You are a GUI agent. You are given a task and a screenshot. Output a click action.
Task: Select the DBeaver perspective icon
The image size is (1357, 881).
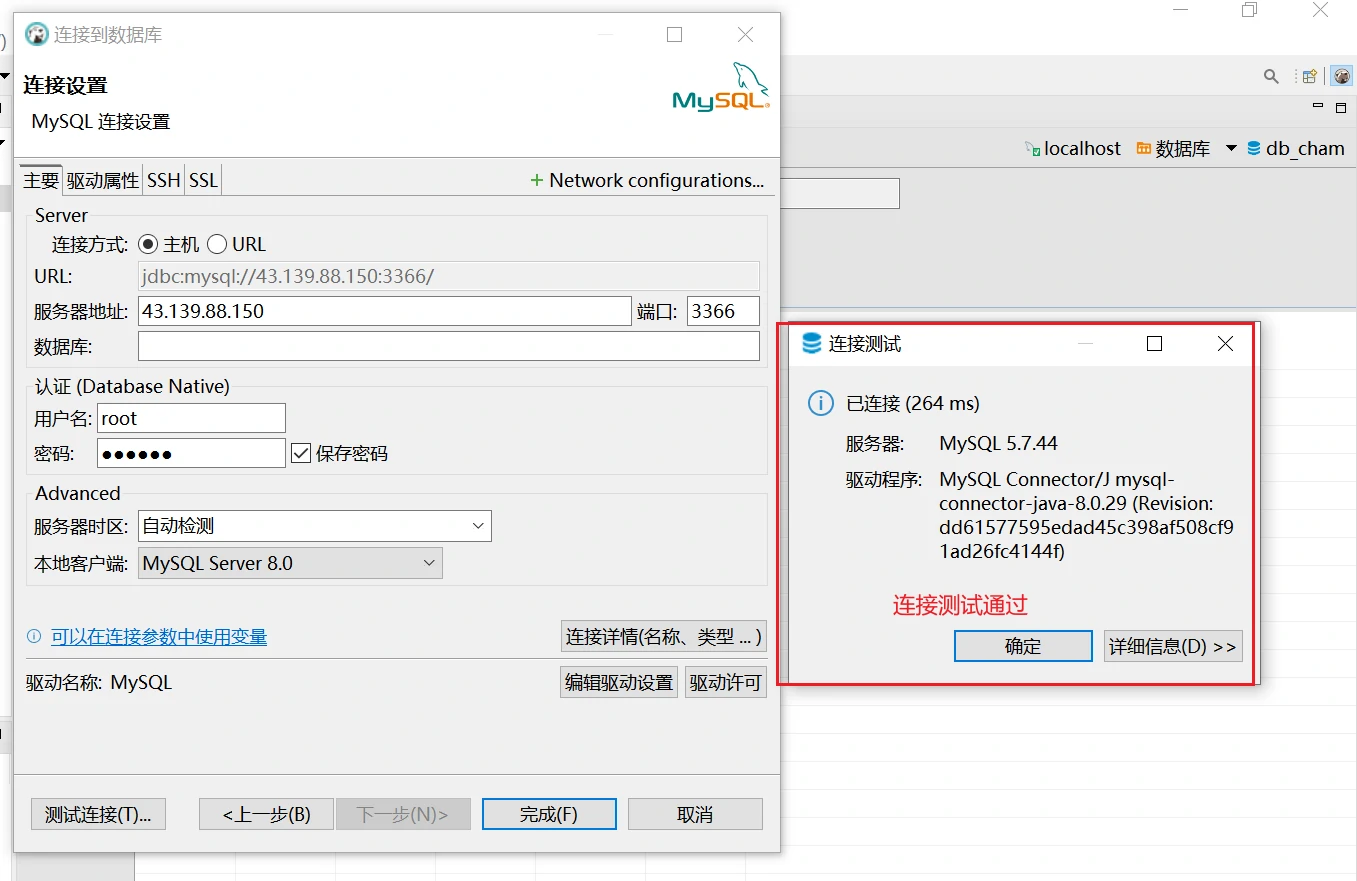[1341, 76]
